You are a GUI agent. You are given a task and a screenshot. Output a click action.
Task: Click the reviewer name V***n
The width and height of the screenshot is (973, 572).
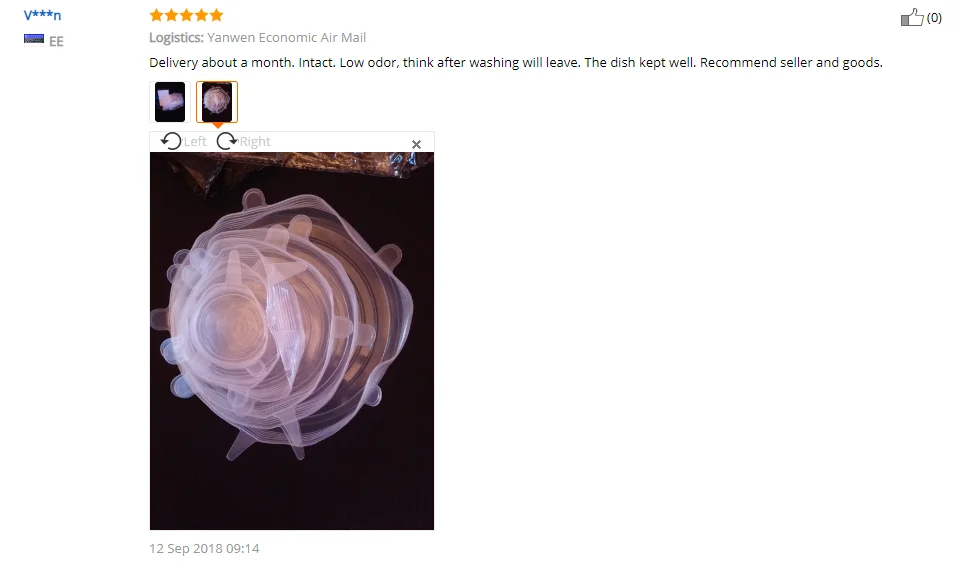click(42, 15)
